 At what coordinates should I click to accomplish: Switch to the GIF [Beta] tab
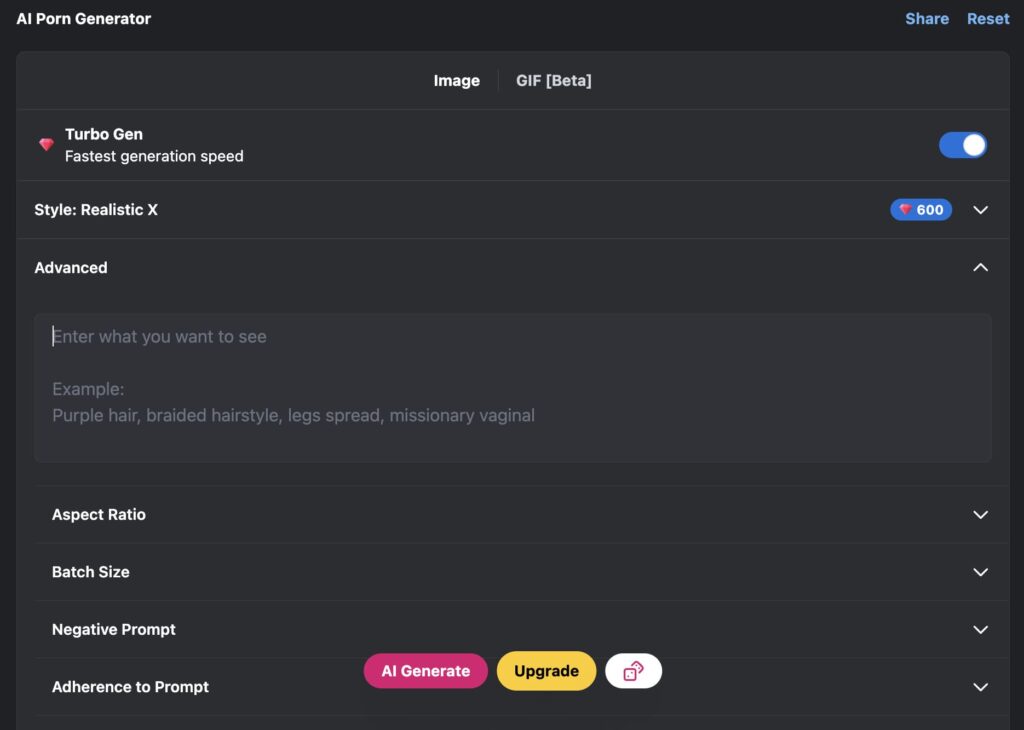click(x=554, y=80)
